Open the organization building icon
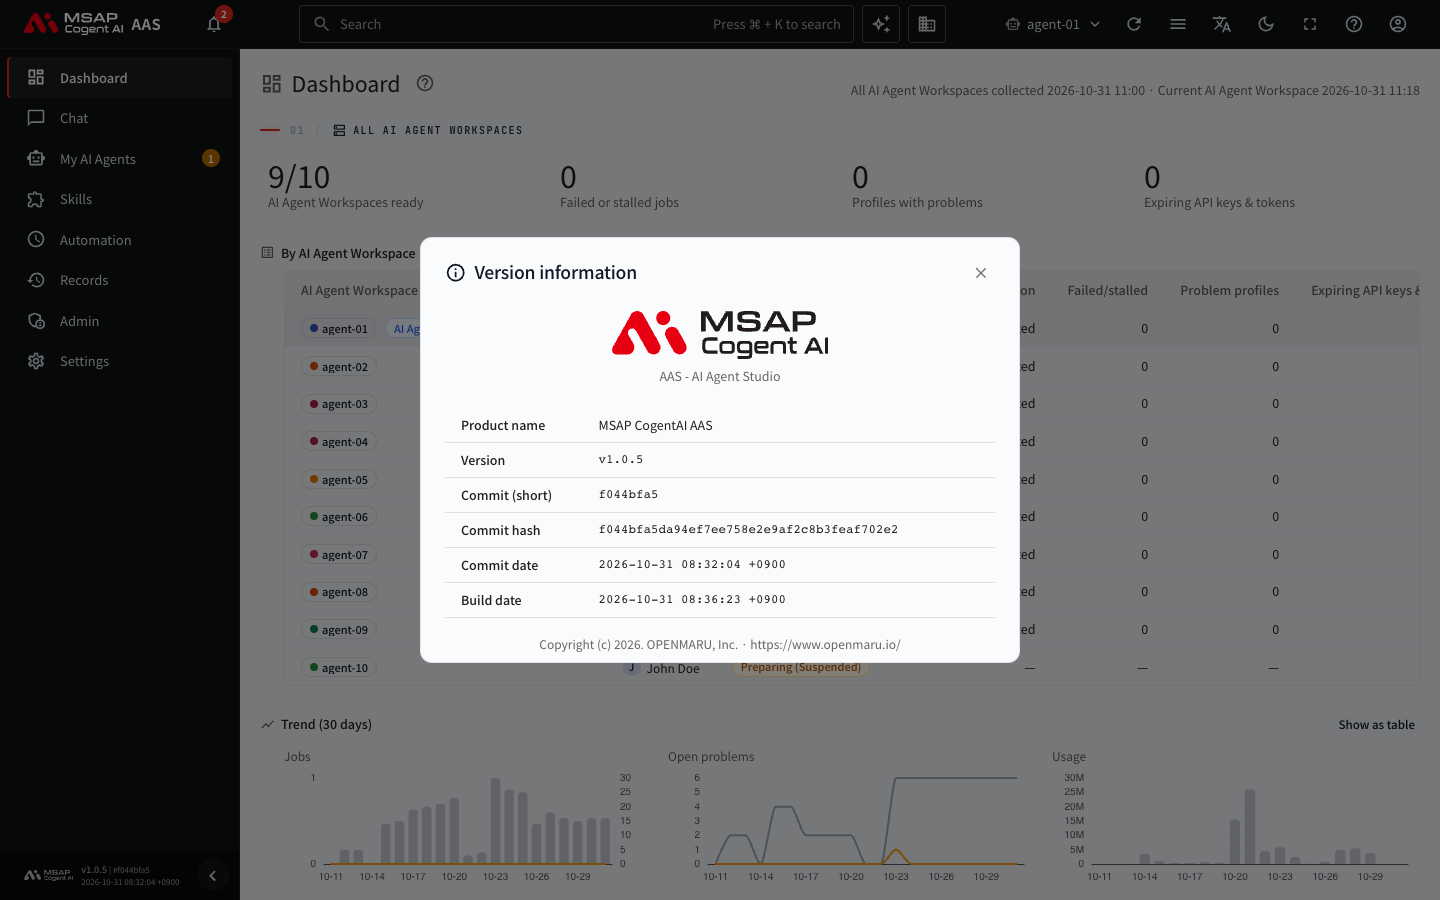The width and height of the screenshot is (1440, 900). click(927, 24)
